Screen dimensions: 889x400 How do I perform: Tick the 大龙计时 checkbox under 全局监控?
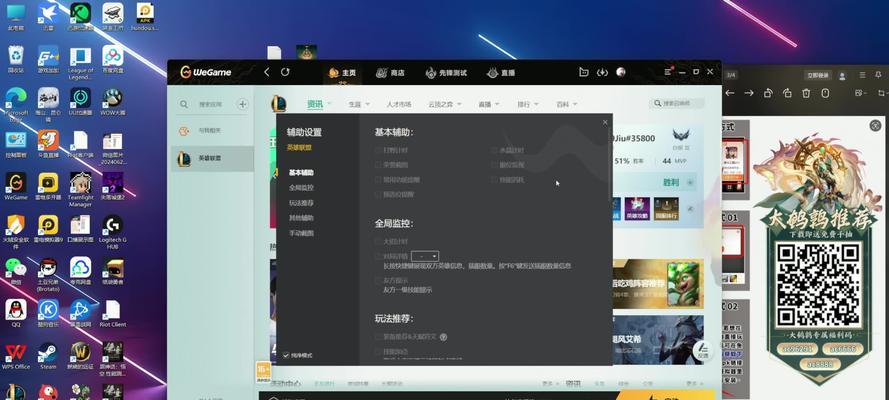378,241
